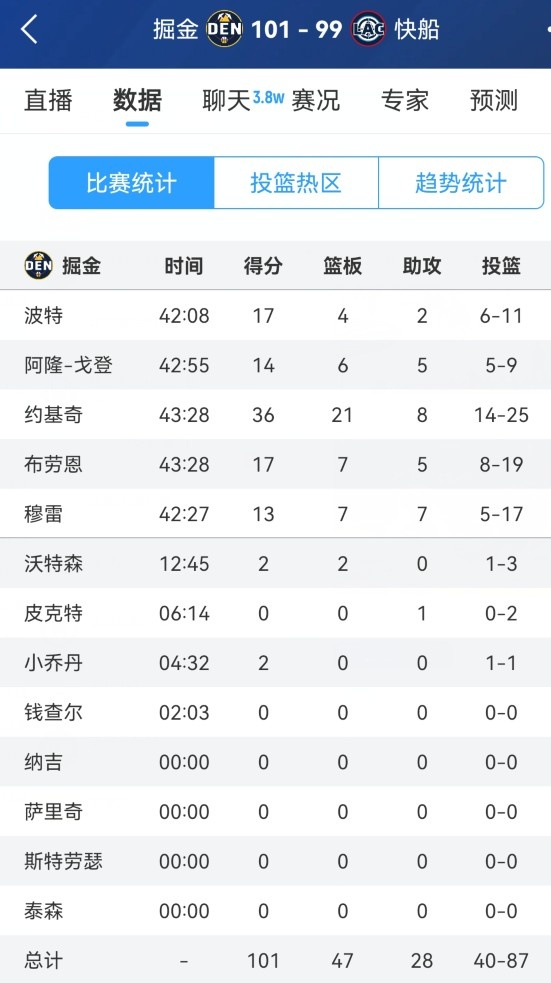Image resolution: width=551 pixels, height=983 pixels.
Task: Switch to the 直播 tab
Action: click(x=48, y=100)
